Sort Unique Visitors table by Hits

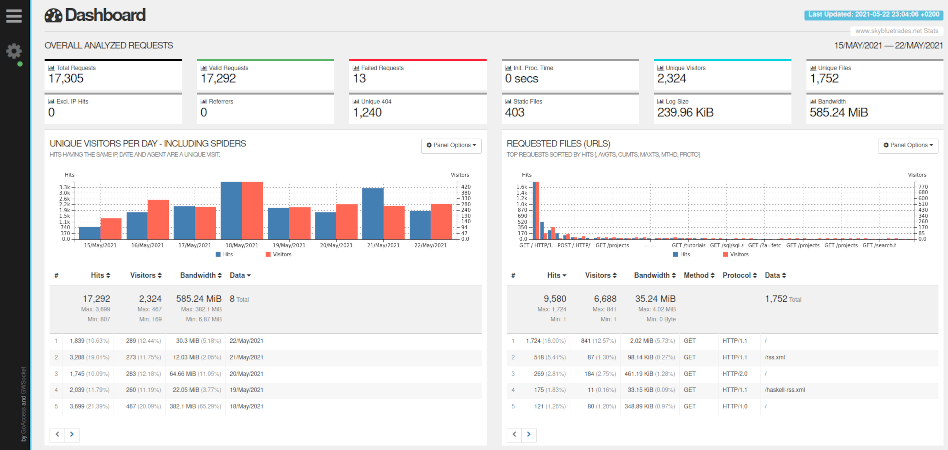[x=100, y=275]
